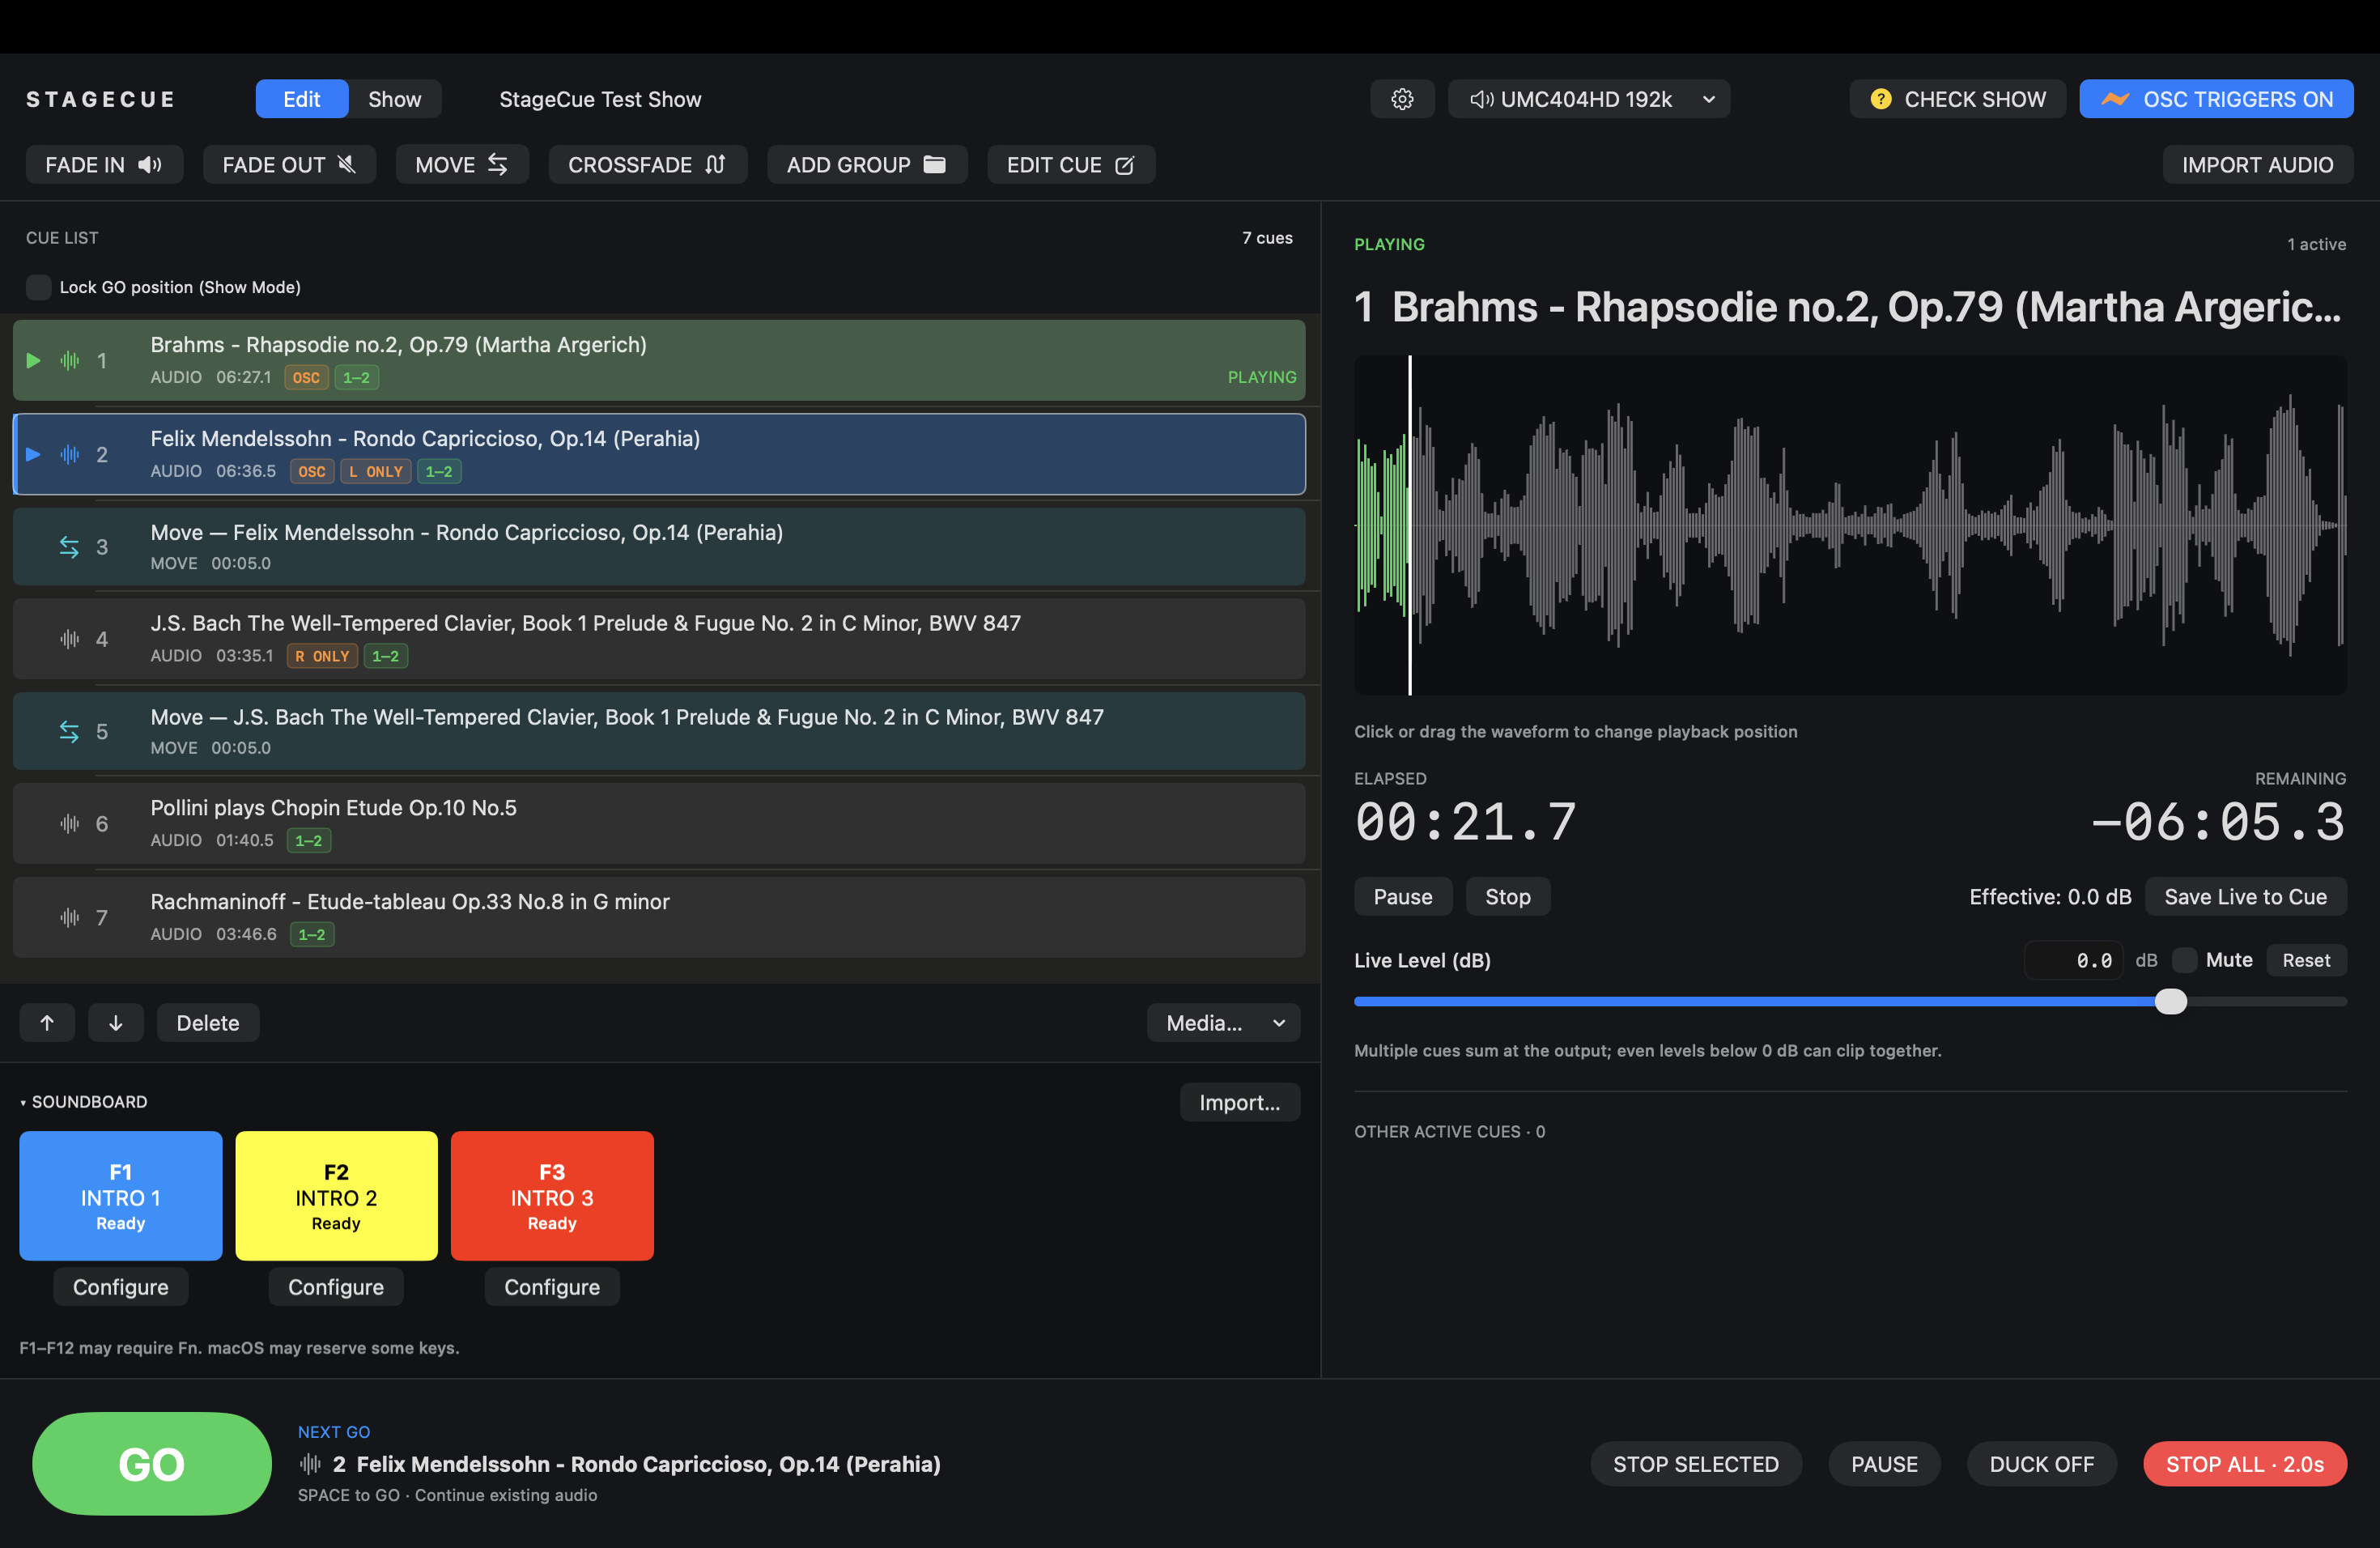This screenshot has height=1548, width=2380.
Task: Click STOP SELECTED button
Action: (x=1696, y=1464)
